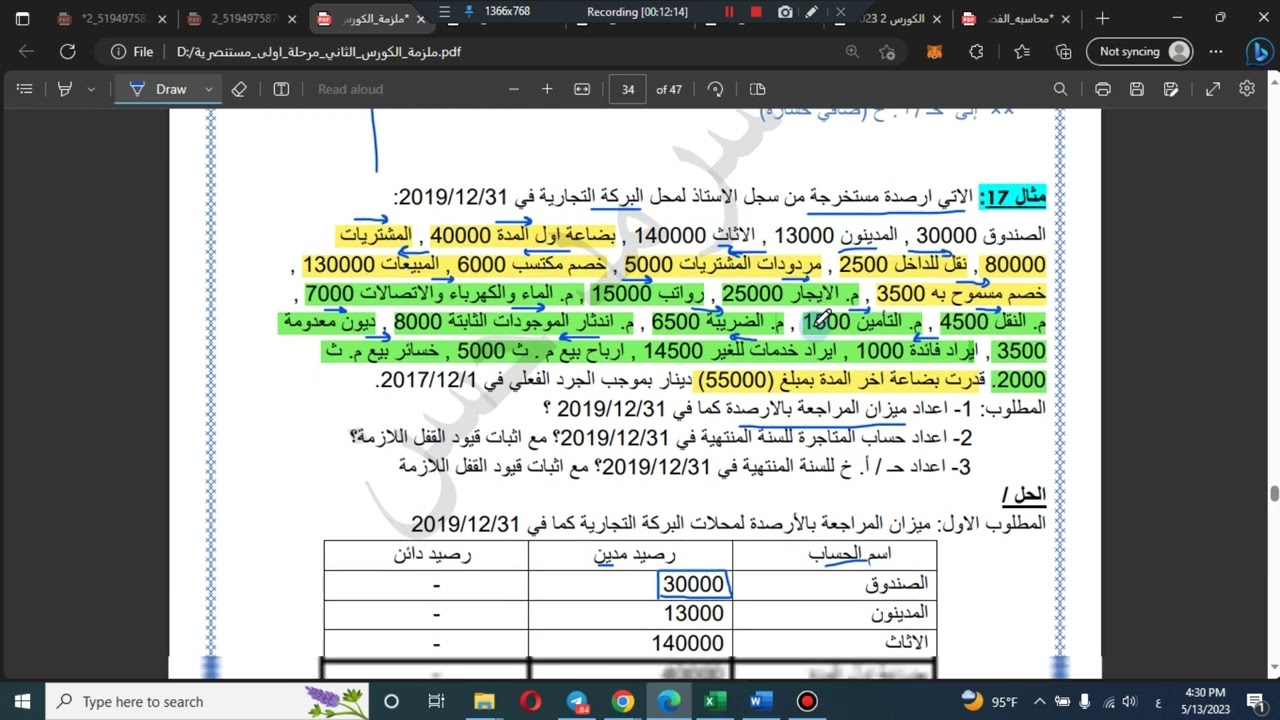The height and width of the screenshot is (720, 1280).
Task: Click the screen recorder taskbar icon
Action: 807,701
